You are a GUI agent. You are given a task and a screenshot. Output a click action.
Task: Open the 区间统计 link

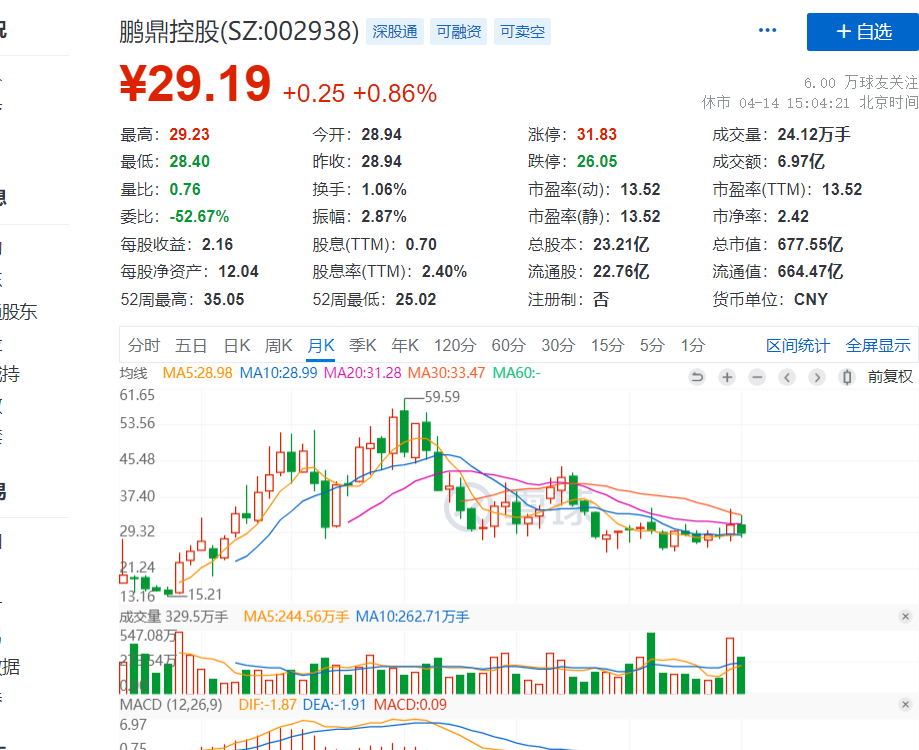(x=798, y=345)
